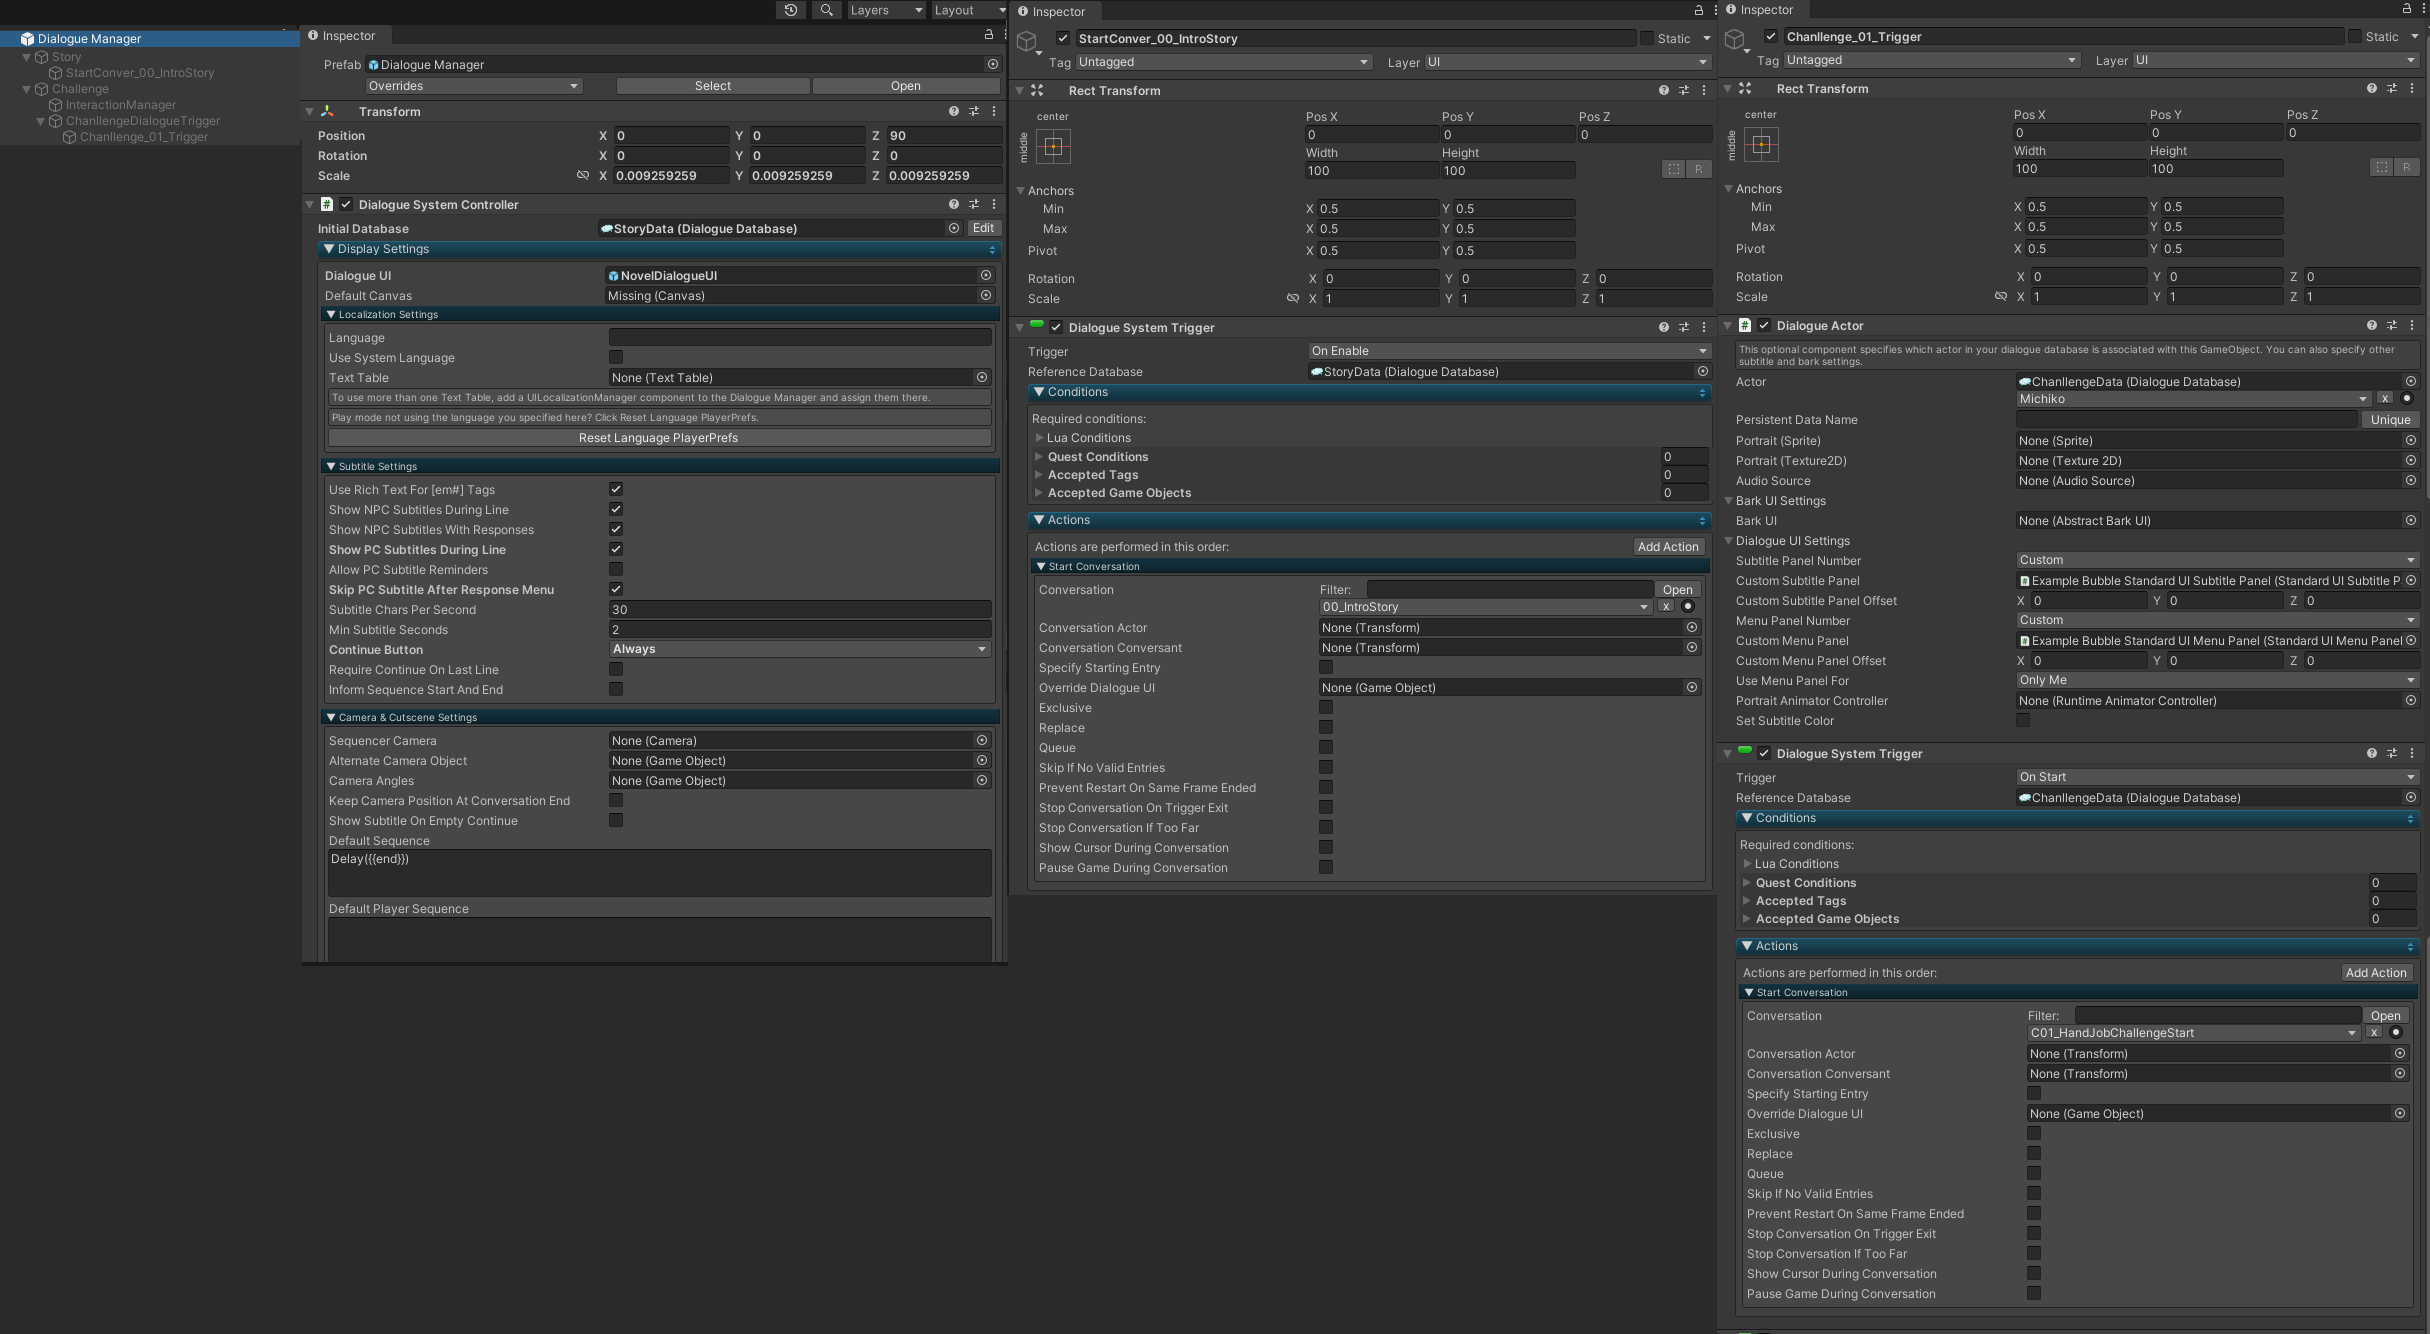Collapse the Subtitle Settings foldout
This screenshot has width=2430, height=1334.
click(x=331, y=466)
